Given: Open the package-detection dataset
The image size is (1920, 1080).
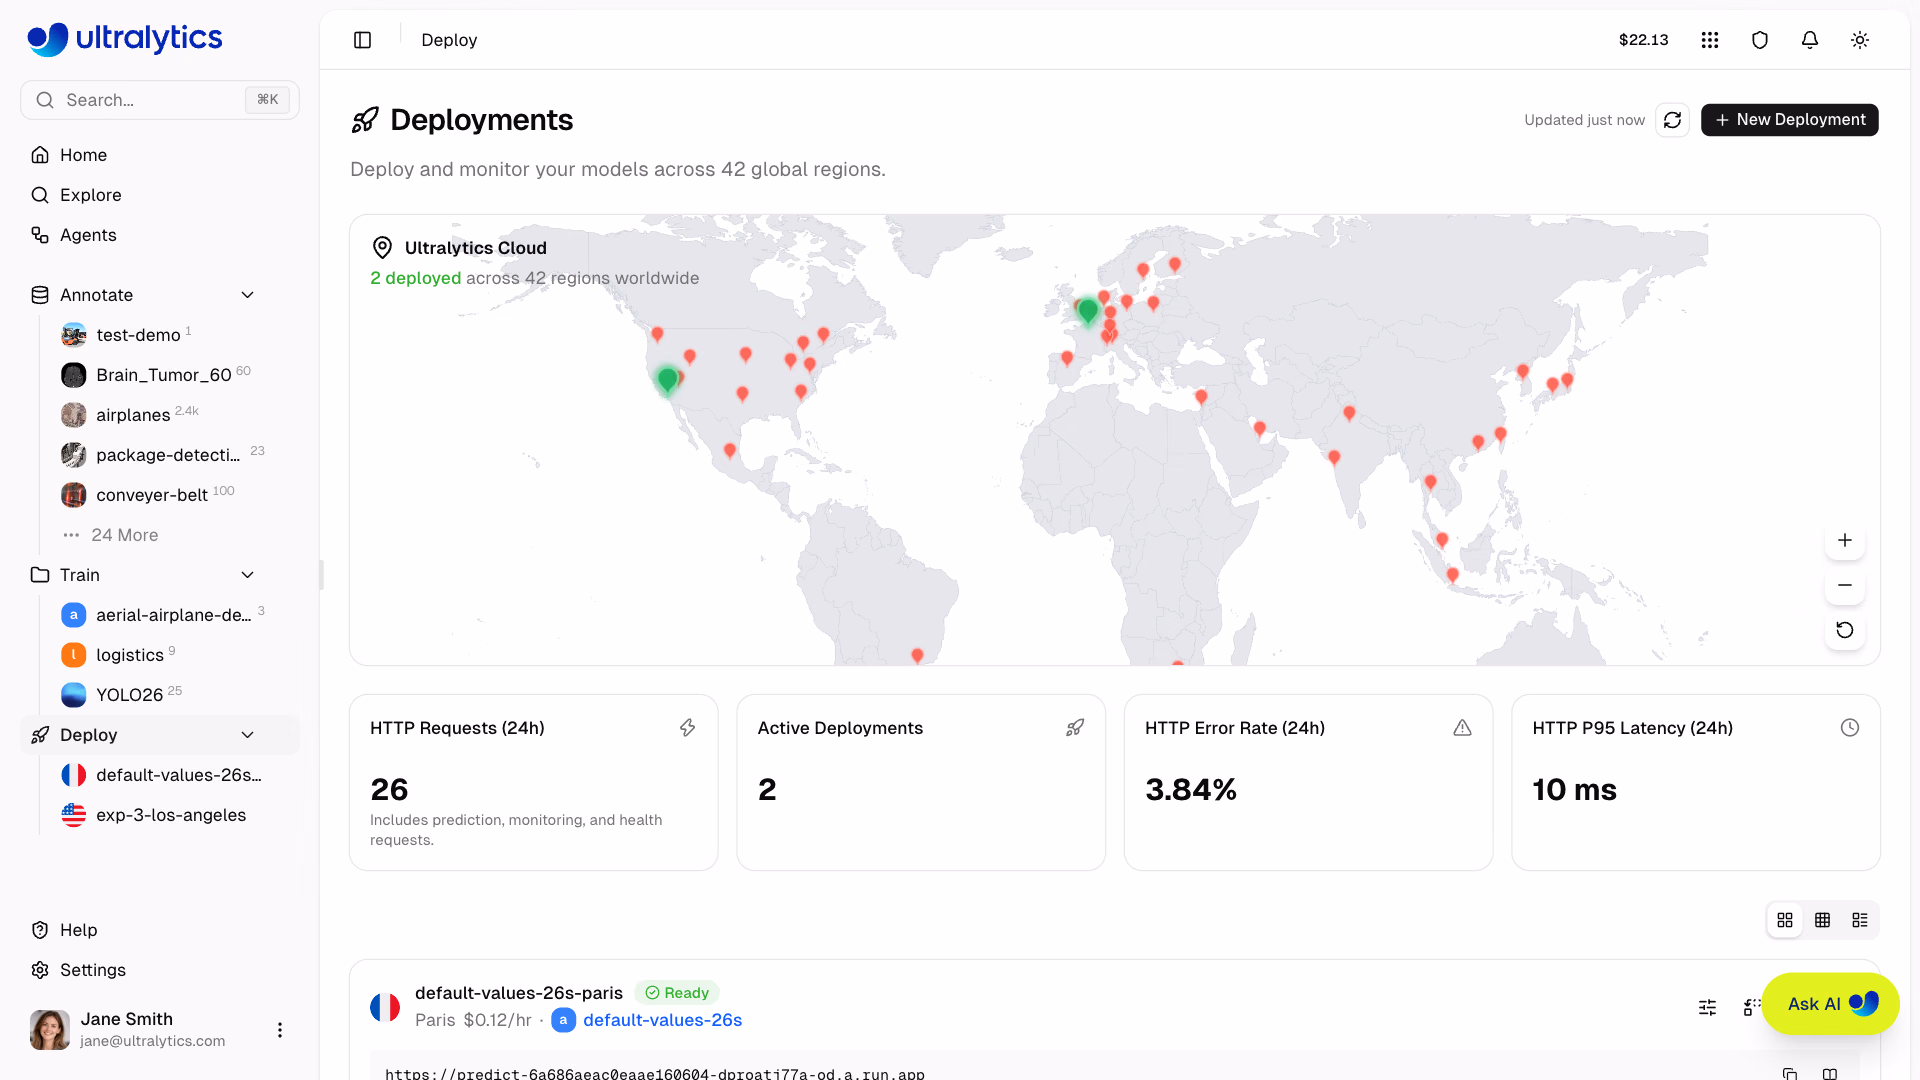Looking at the screenshot, I should point(170,455).
